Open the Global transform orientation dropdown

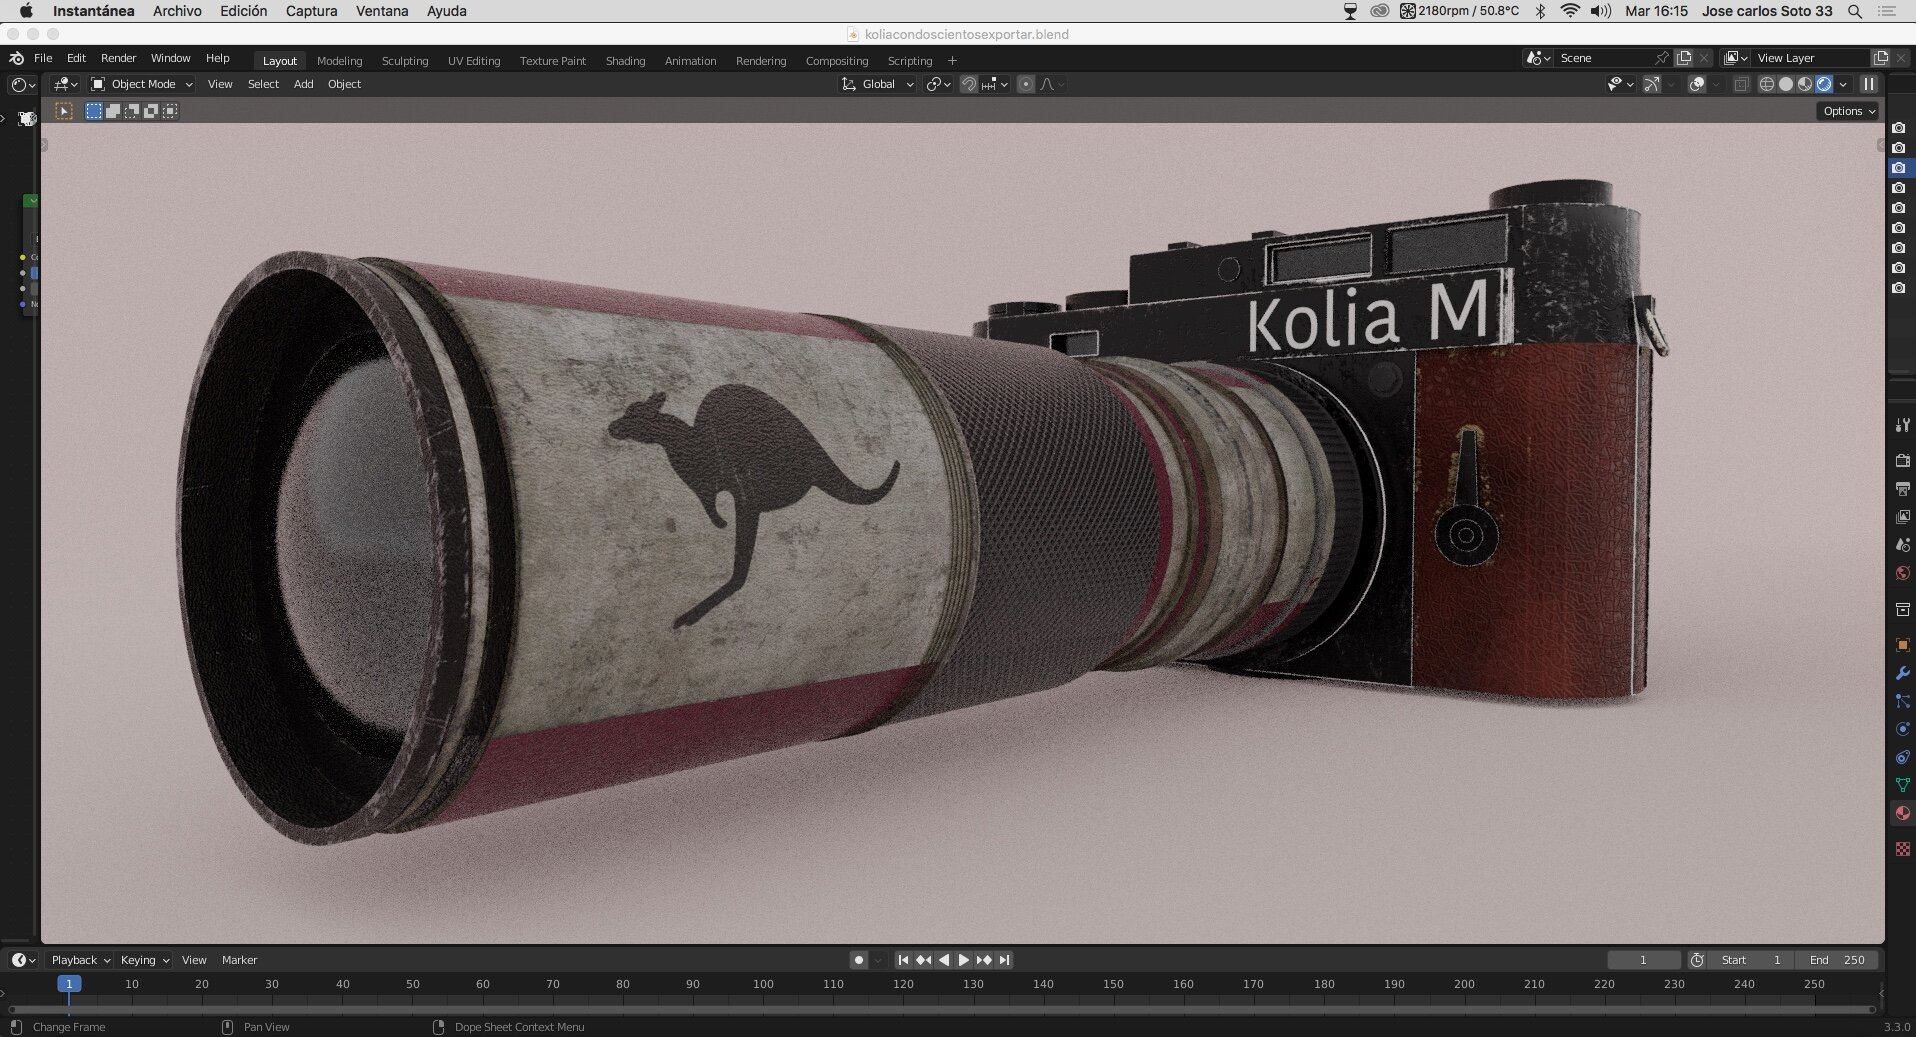pyautogui.click(x=877, y=84)
